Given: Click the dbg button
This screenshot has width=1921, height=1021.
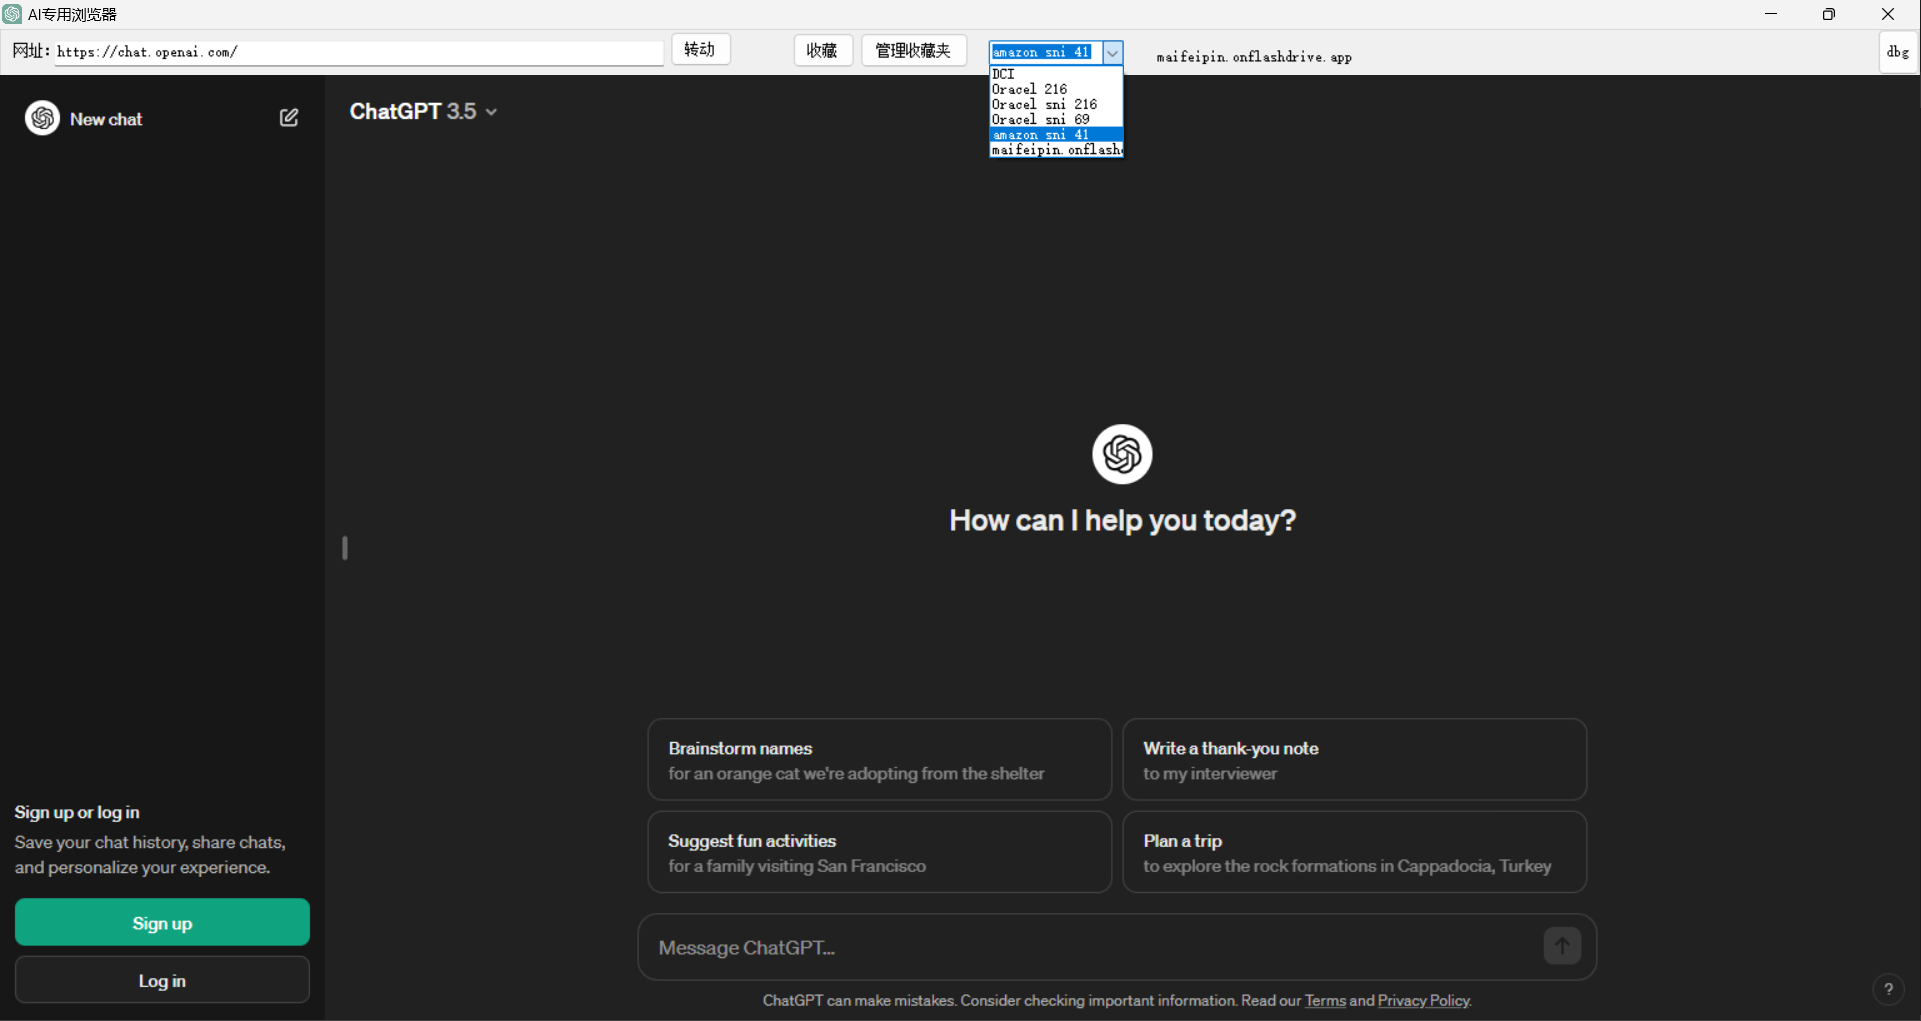Looking at the screenshot, I should [x=1897, y=52].
